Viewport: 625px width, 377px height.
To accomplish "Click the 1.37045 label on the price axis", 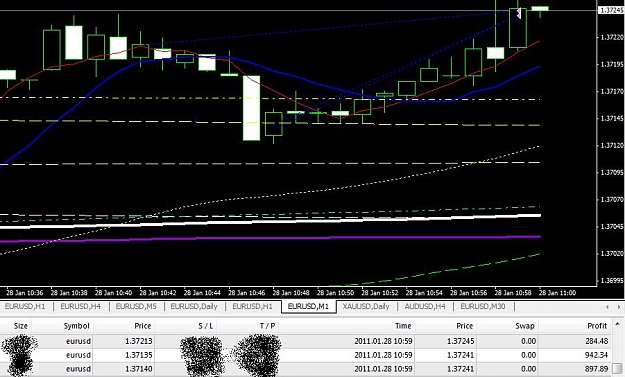I will tap(611, 227).
